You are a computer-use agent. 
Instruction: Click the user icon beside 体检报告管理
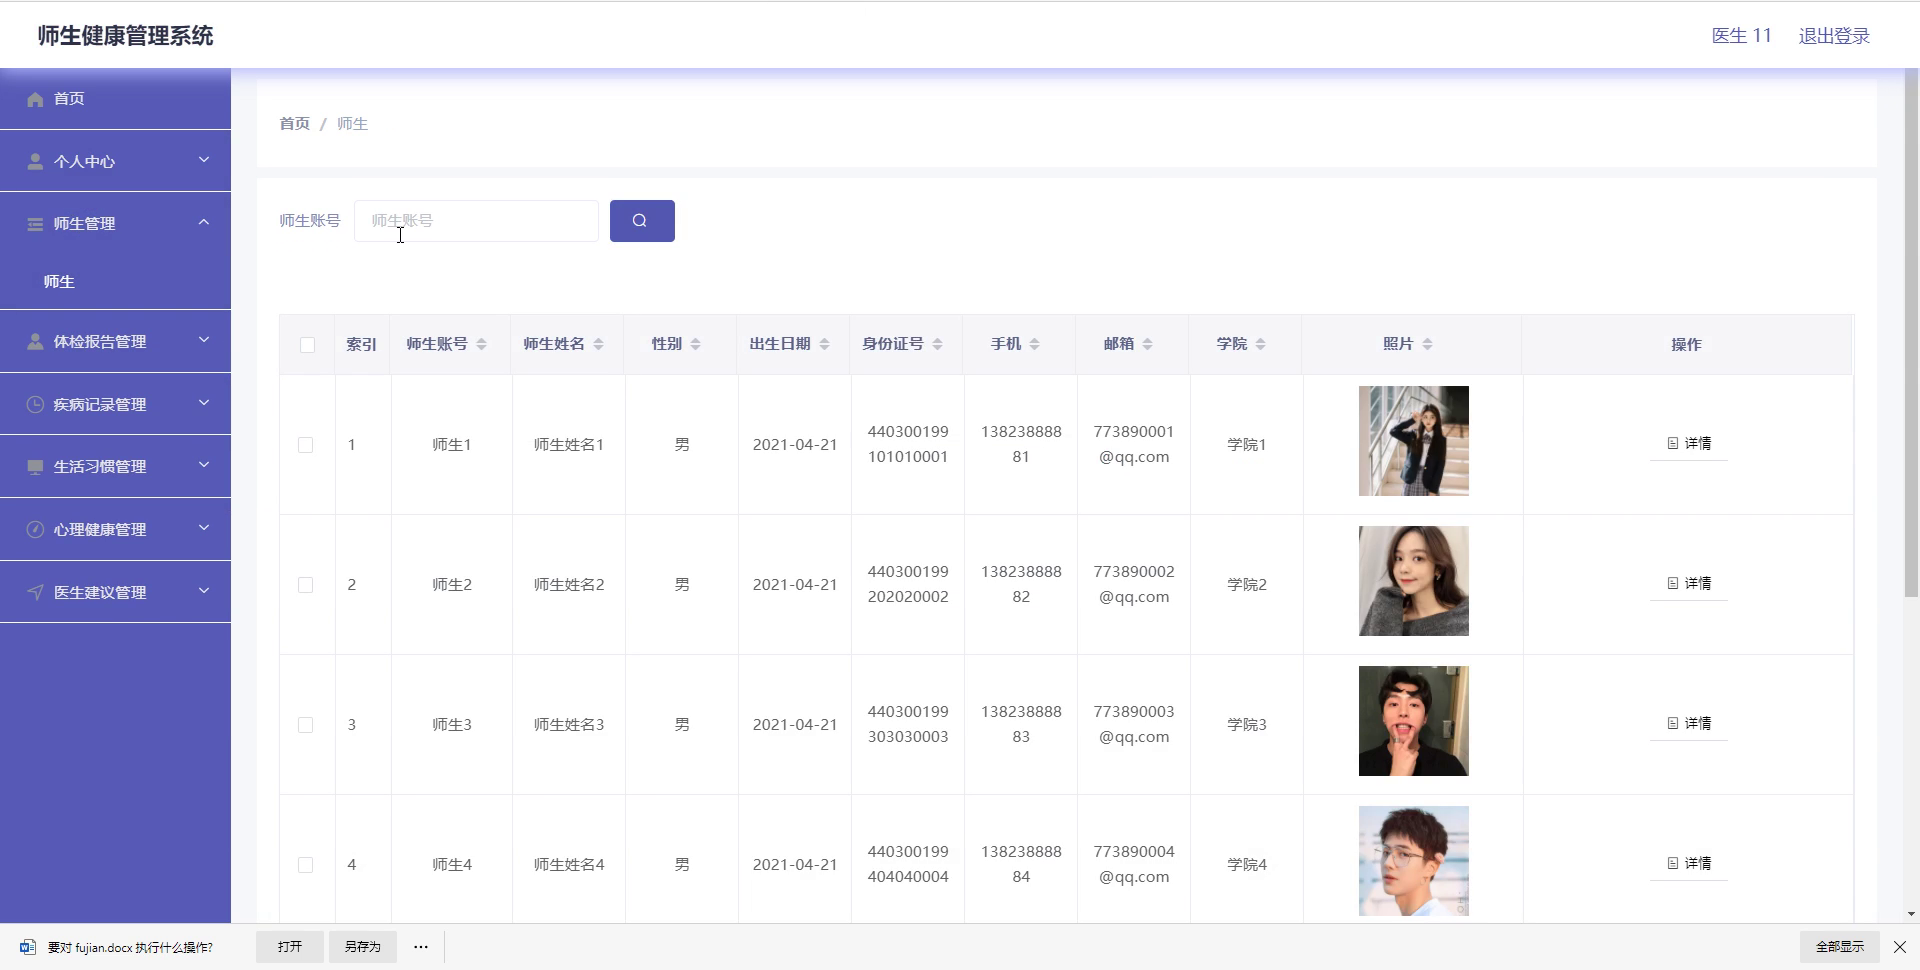pyautogui.click(x=35, y=341)
